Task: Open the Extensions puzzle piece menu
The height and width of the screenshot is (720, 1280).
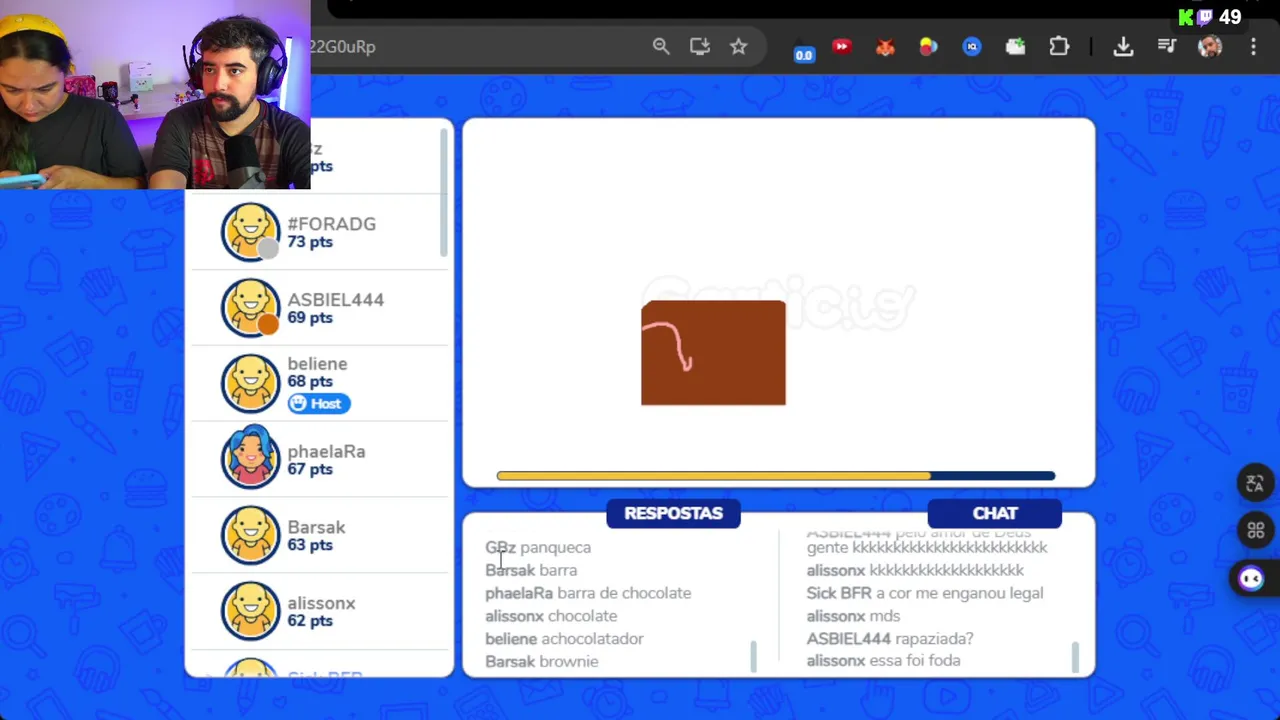Action: (1059, 46)
